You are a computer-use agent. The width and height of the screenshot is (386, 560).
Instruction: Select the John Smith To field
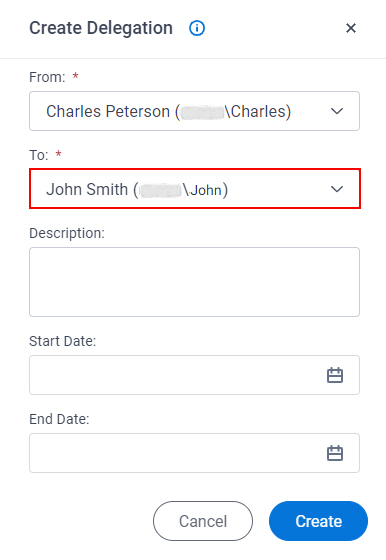pos(195,189)
